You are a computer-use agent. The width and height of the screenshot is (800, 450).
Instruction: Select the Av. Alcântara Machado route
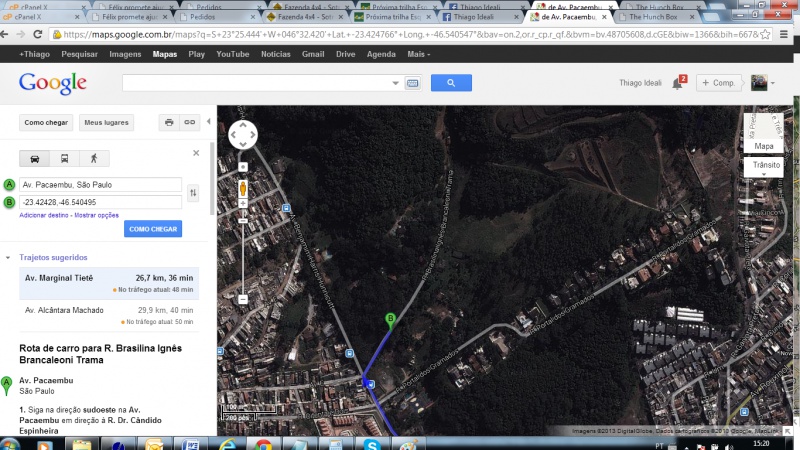coord(109,315)
